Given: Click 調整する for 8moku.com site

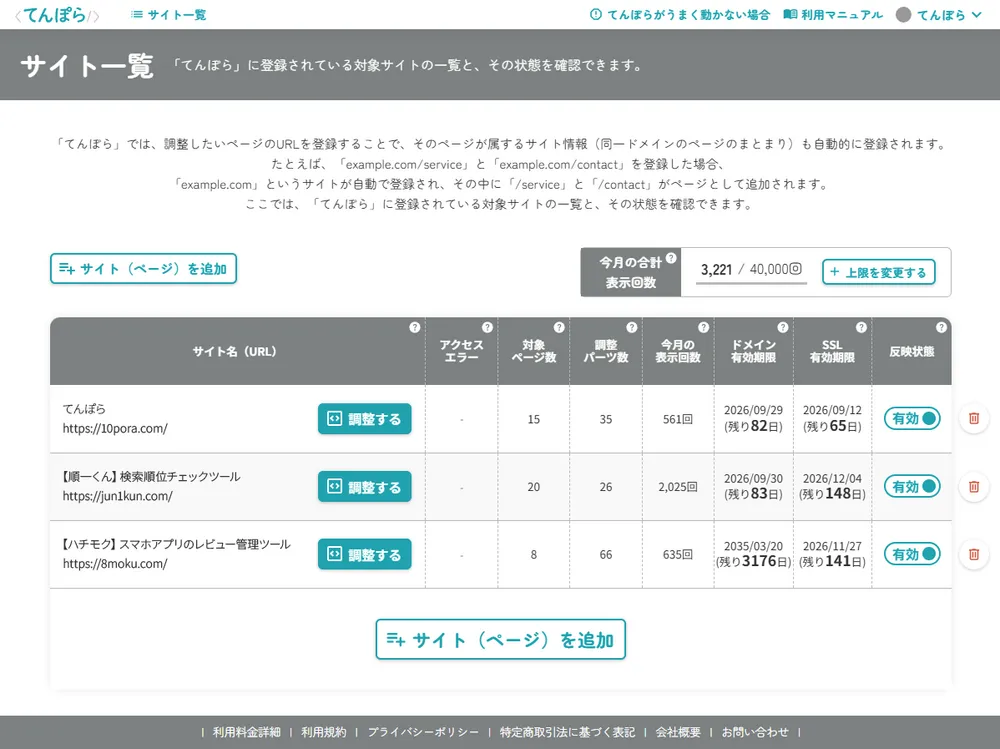Looking at the screenshot, I should 365,554.
